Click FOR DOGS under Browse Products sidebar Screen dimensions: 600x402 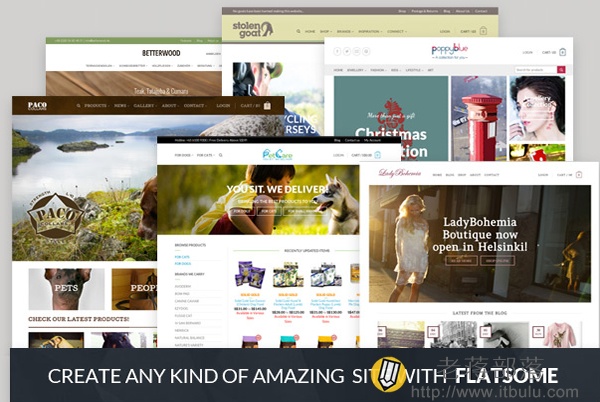point(183,264)
